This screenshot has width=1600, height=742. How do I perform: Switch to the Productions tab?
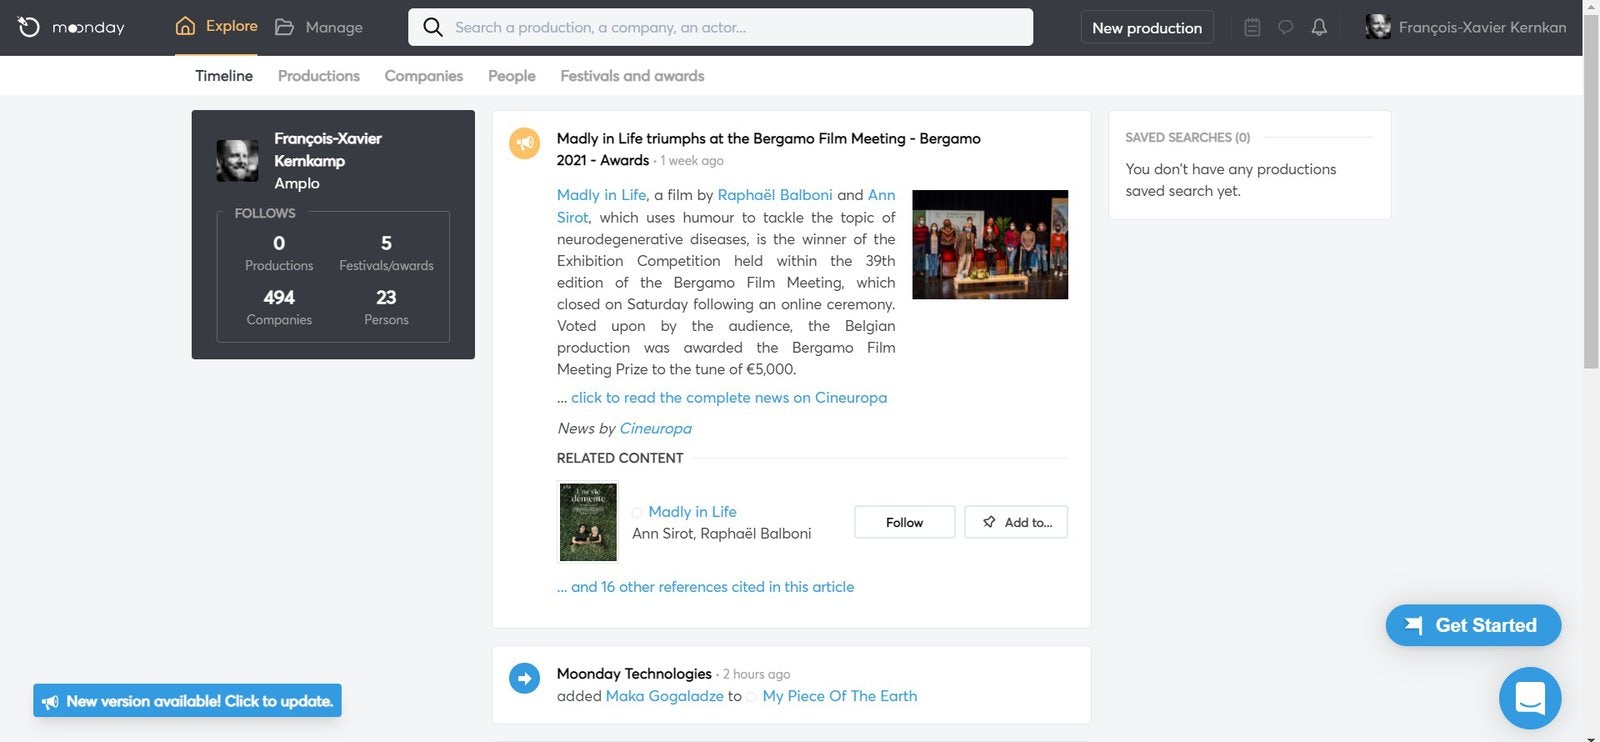[x=319, y=76]
